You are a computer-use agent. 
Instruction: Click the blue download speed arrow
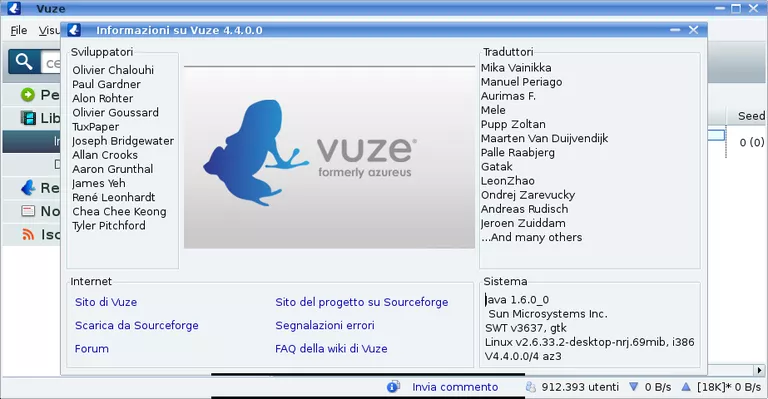[633, 387]
